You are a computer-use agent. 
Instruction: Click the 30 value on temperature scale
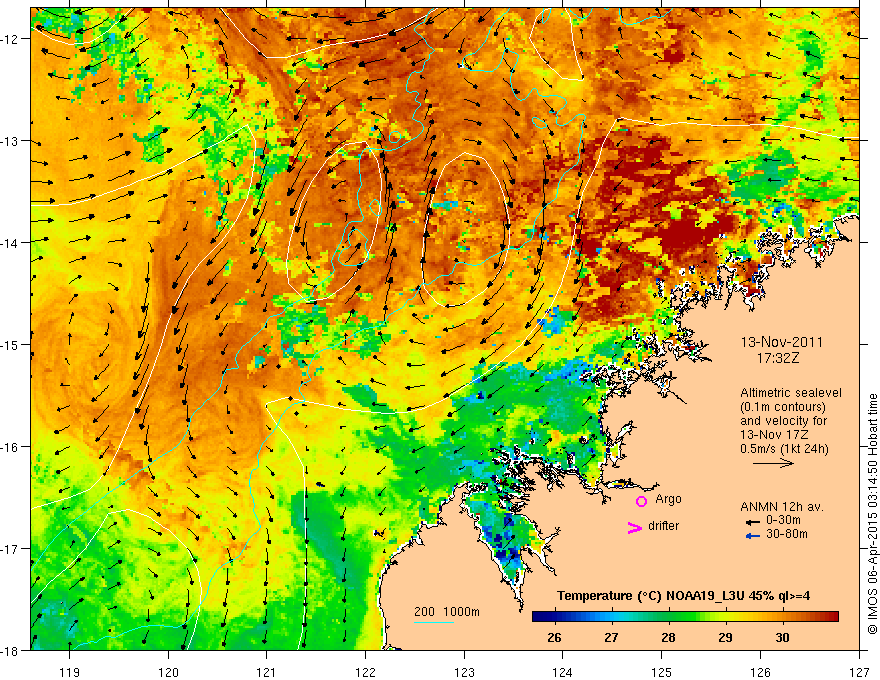[x=782, y=637]
